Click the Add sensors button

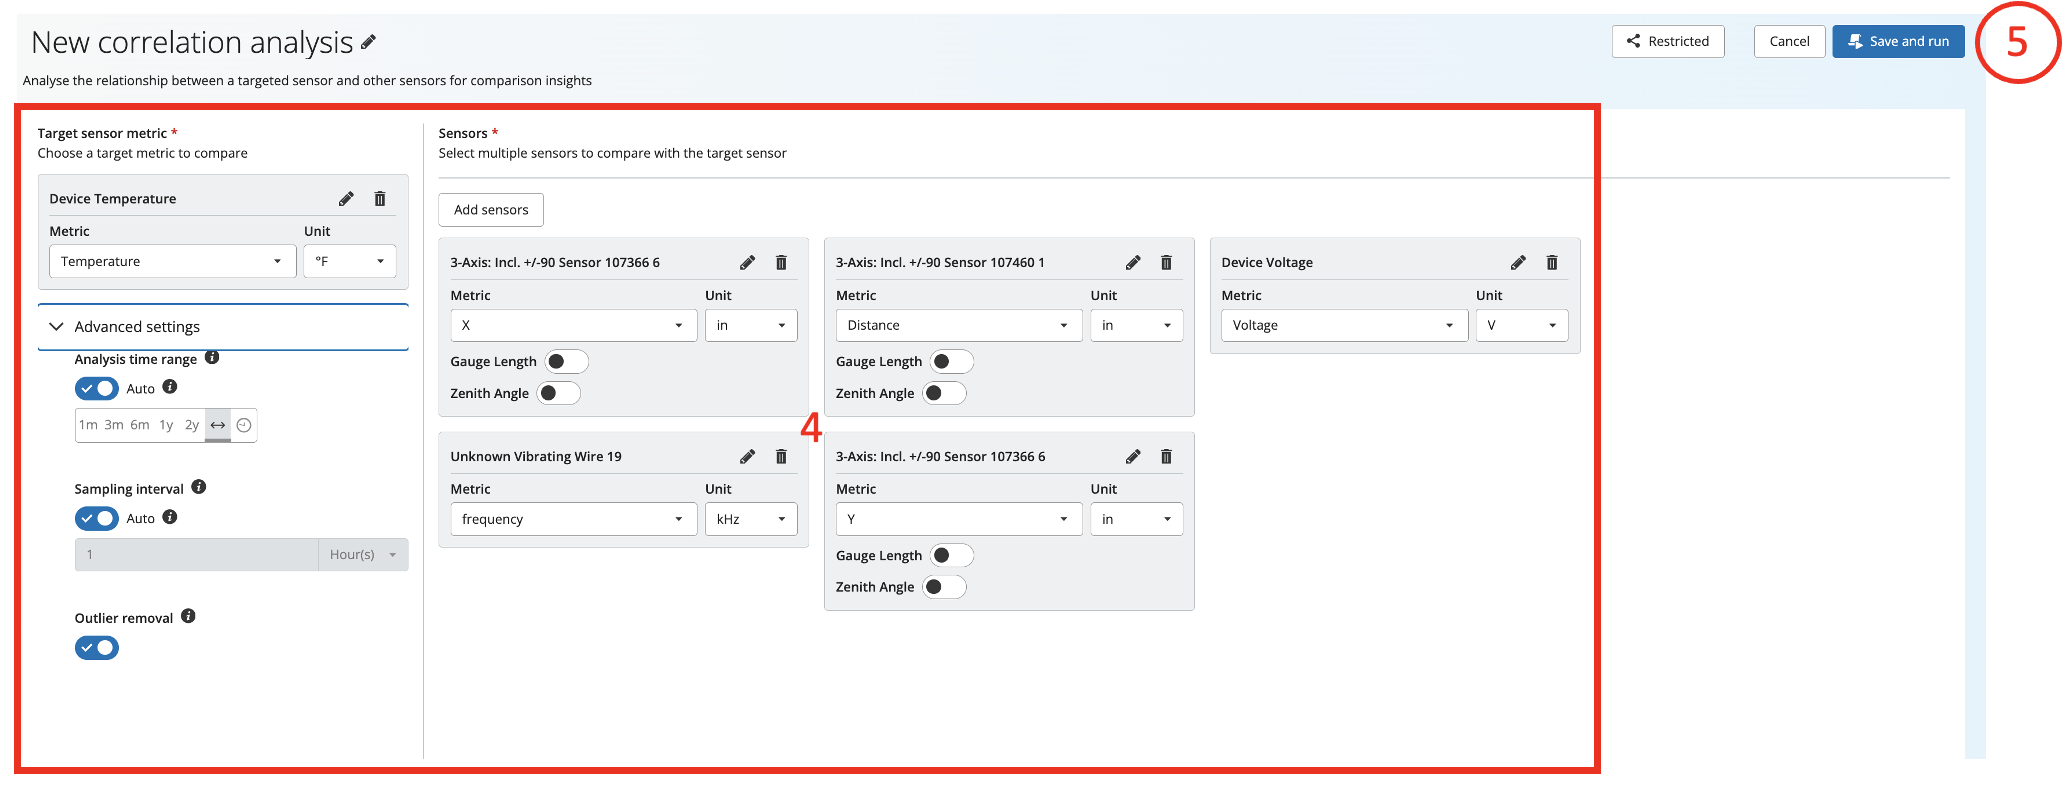(x=491, y=210)
